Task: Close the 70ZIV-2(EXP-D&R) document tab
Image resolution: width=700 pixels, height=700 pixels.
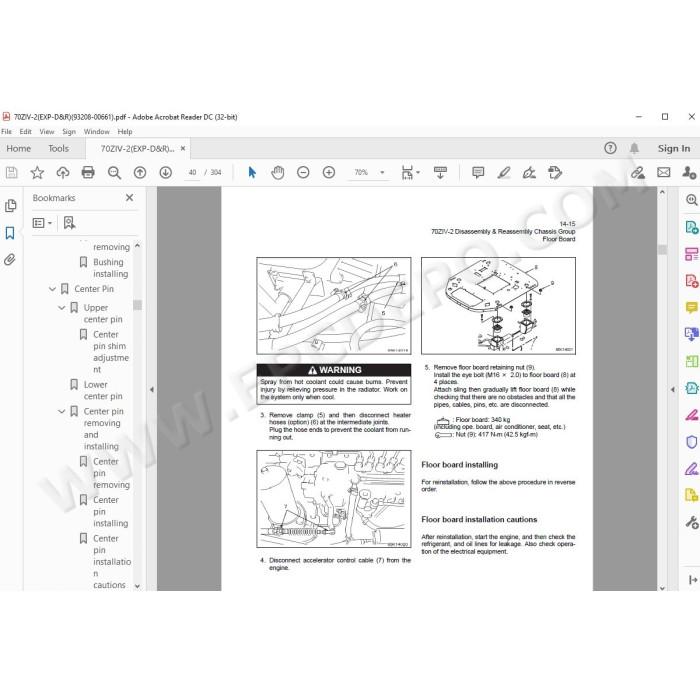Action: coord(183,149)
